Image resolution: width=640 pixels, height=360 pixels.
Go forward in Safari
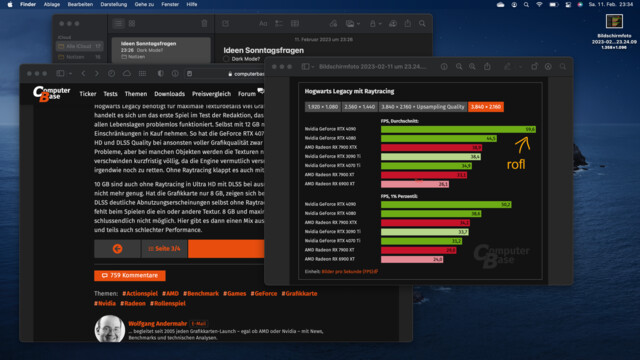(97, 73)
